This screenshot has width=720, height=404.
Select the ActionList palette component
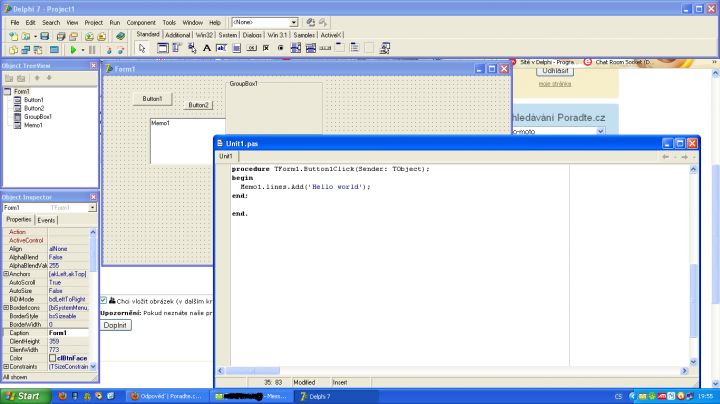[x=385, y=48]
